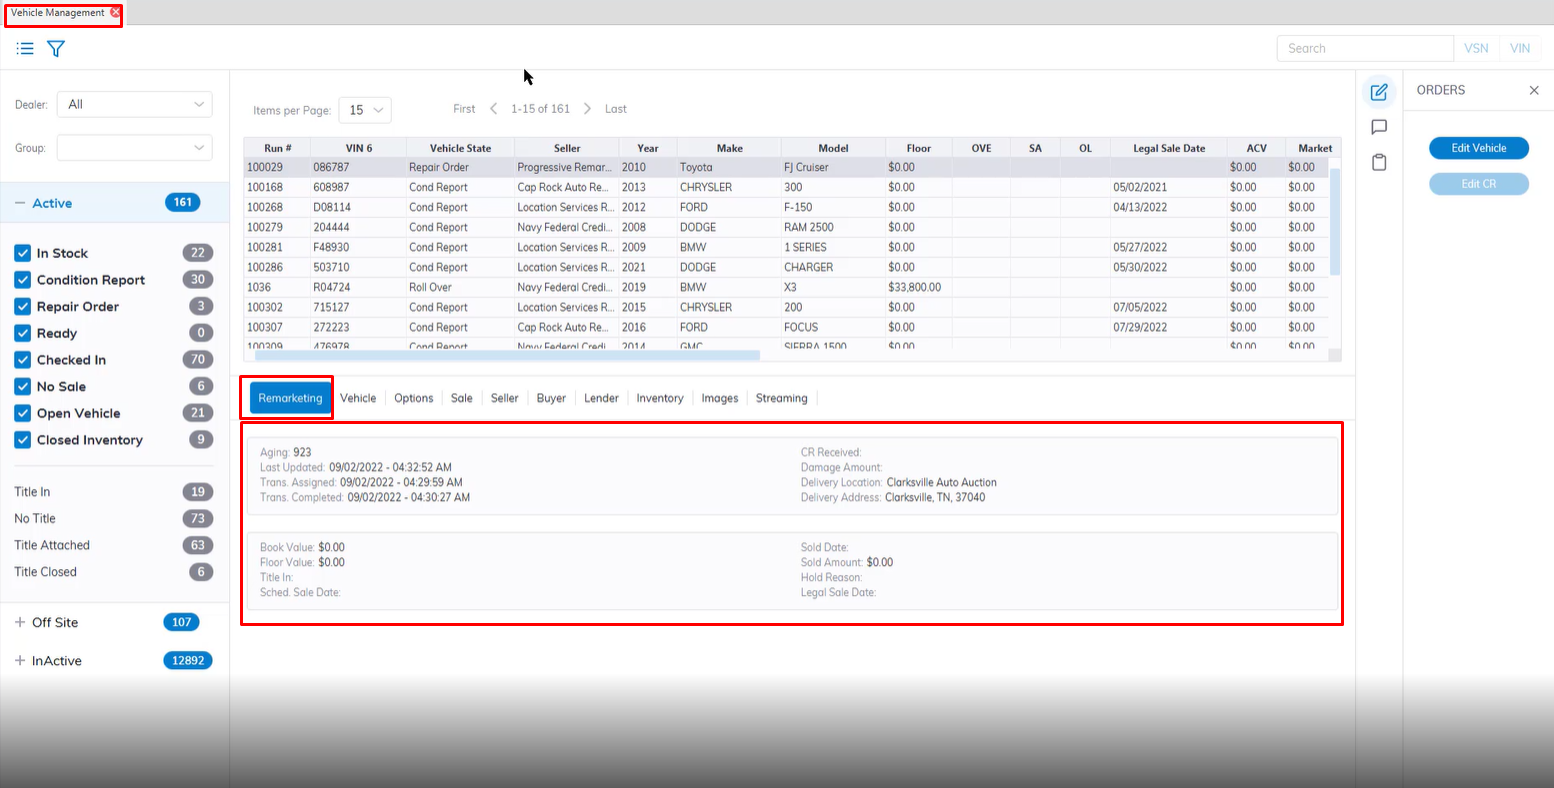
Task: Open the clipboard icon in right sidebar
Action: pos(1379,162)
